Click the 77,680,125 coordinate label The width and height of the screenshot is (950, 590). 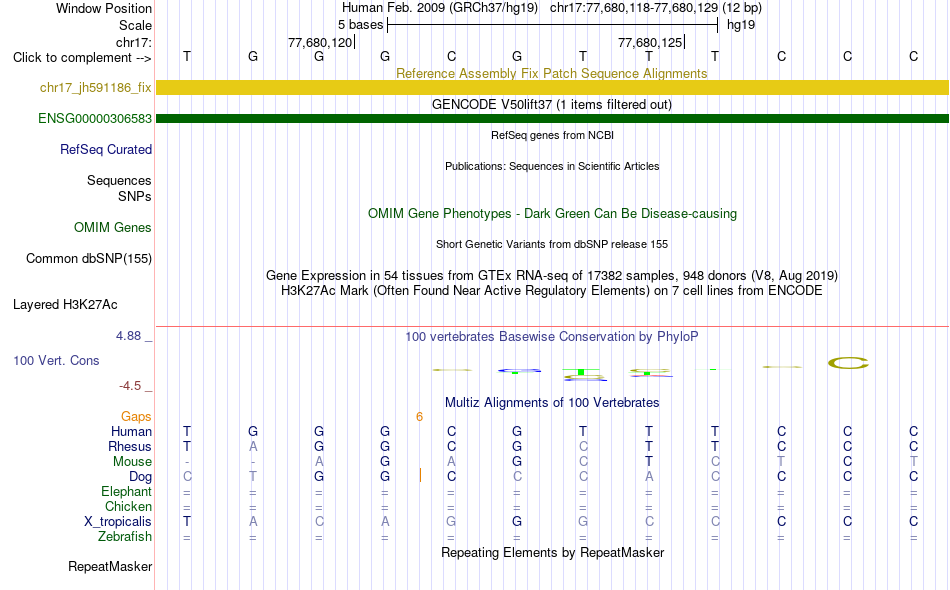(650, 42)
